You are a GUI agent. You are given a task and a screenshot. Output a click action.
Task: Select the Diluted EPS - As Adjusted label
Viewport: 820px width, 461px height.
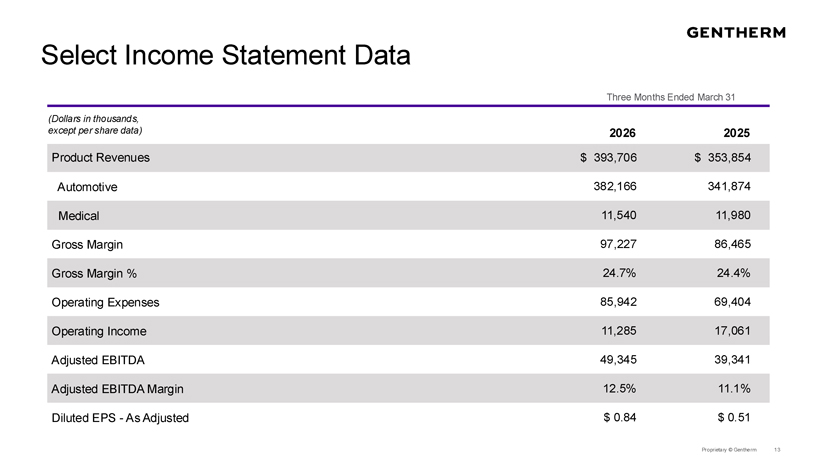pyautogui.click(x=120, y=418)
